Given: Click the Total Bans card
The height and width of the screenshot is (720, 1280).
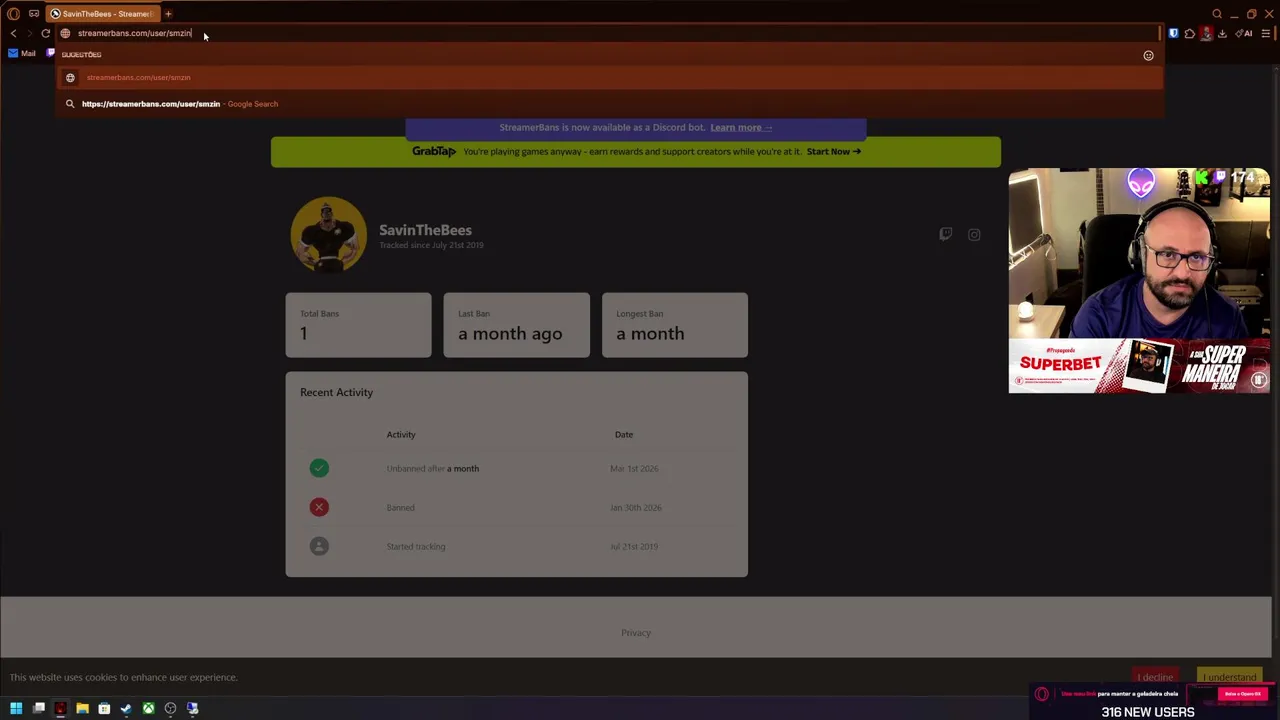Looking at the screenshot, I should pyautogui.click(x=358, y=325).
